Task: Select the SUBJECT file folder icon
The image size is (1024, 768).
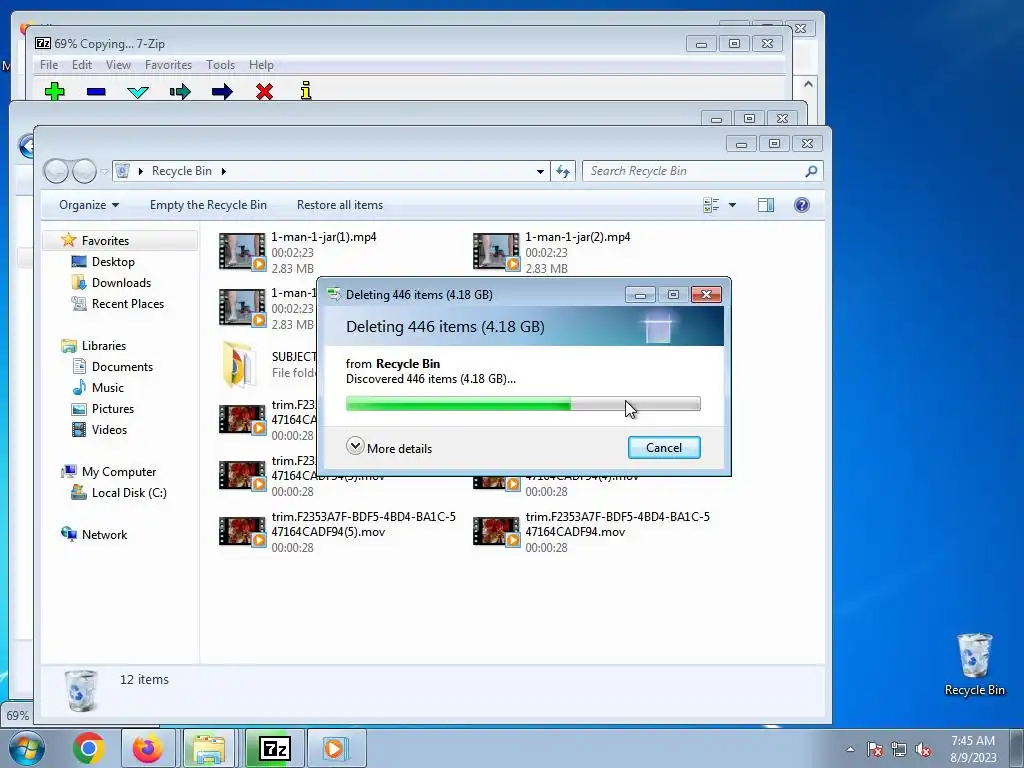Action: 239,364
